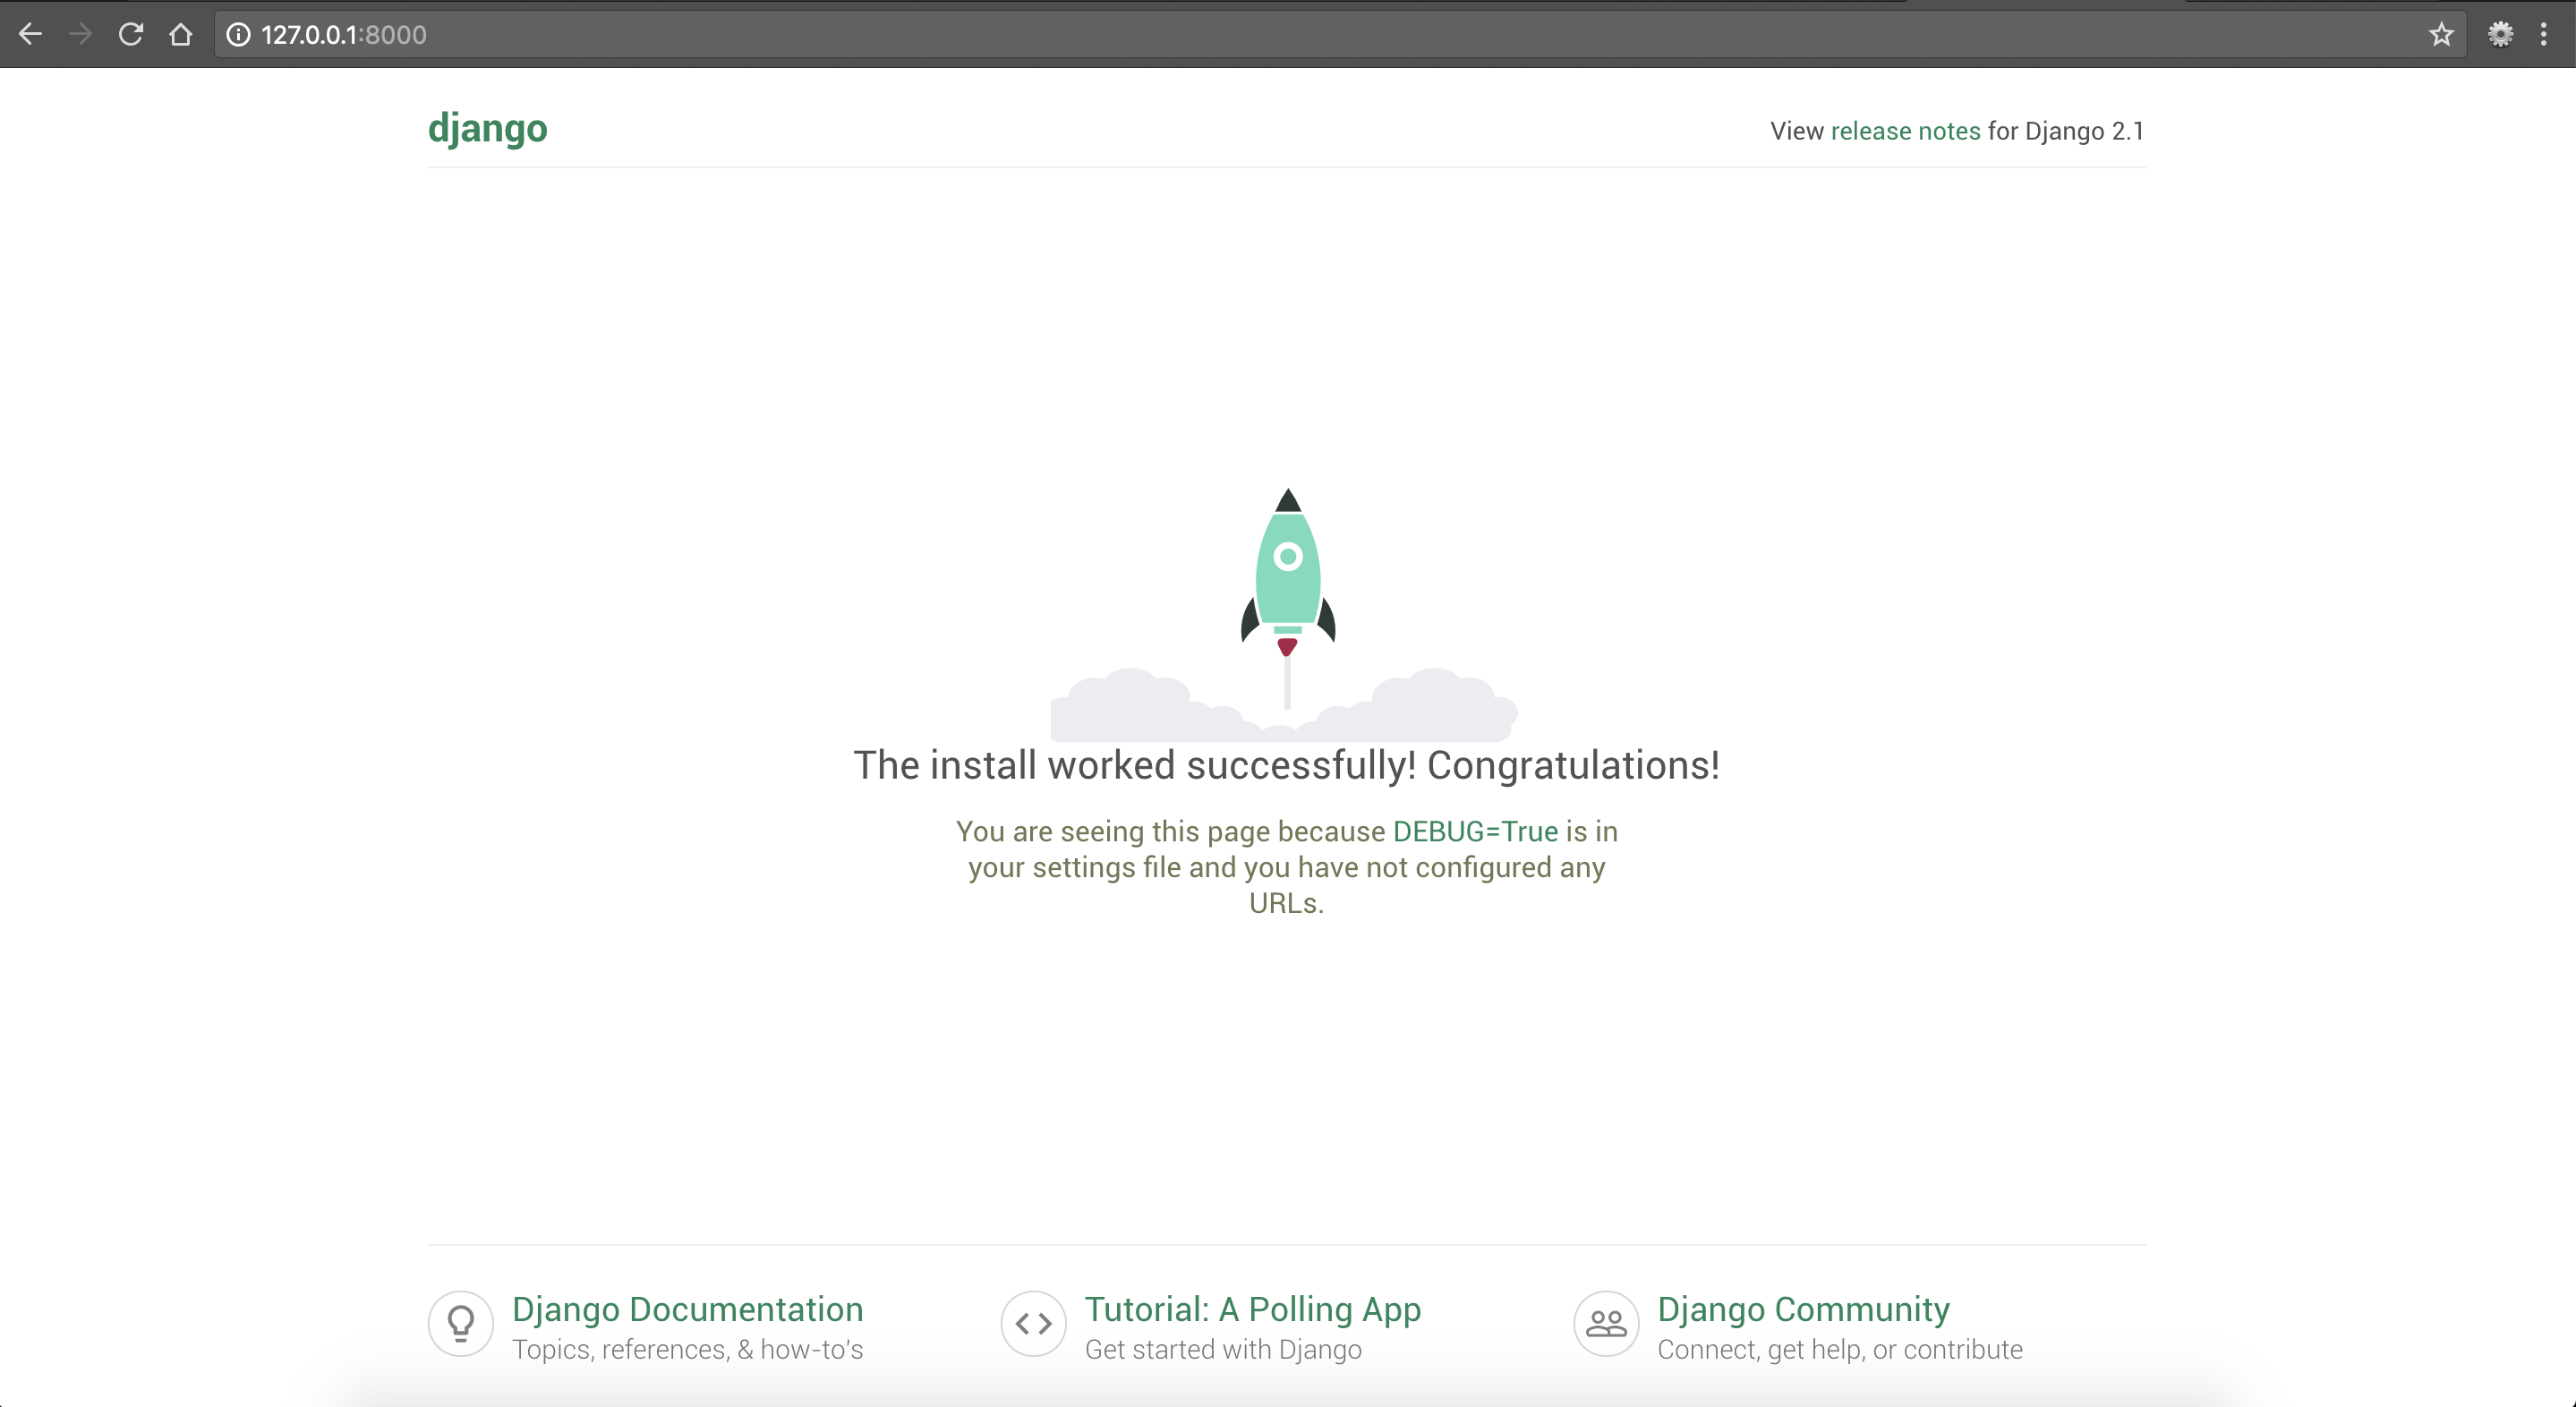Open the three-dot browser menu
This screenshot has width=2576, height=1407.
click(x=2545, y=34)
